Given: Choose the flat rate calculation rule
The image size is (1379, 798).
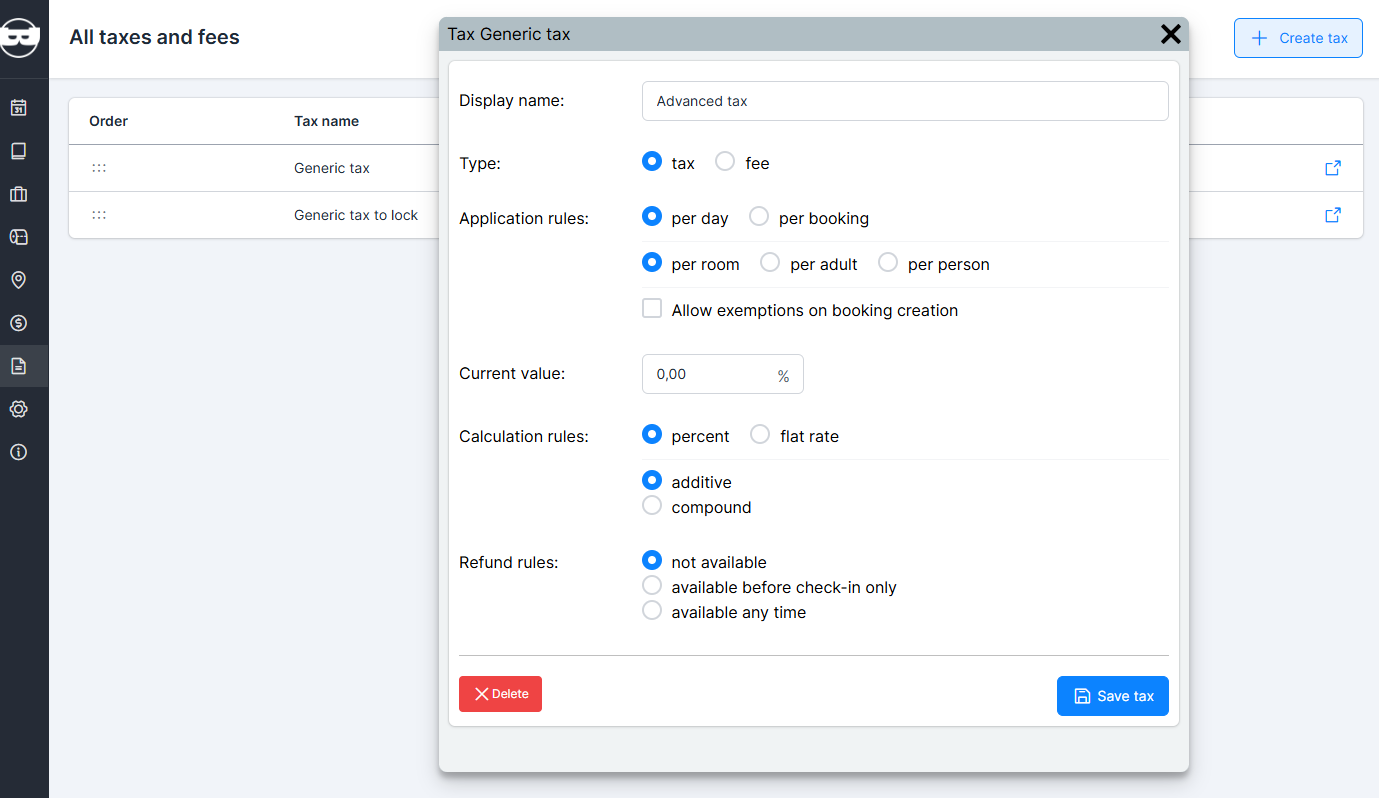Looking at the screenshot, I should [760, 435].
